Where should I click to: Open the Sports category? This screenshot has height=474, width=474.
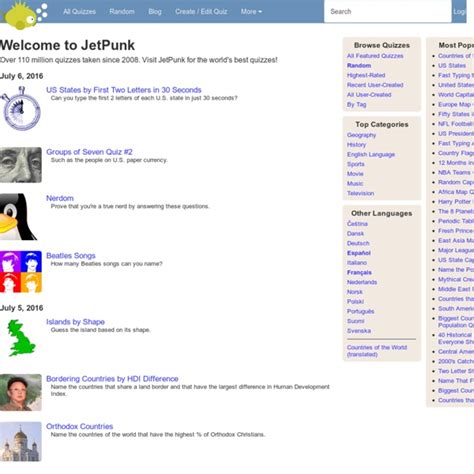click(x=356, y=164)
